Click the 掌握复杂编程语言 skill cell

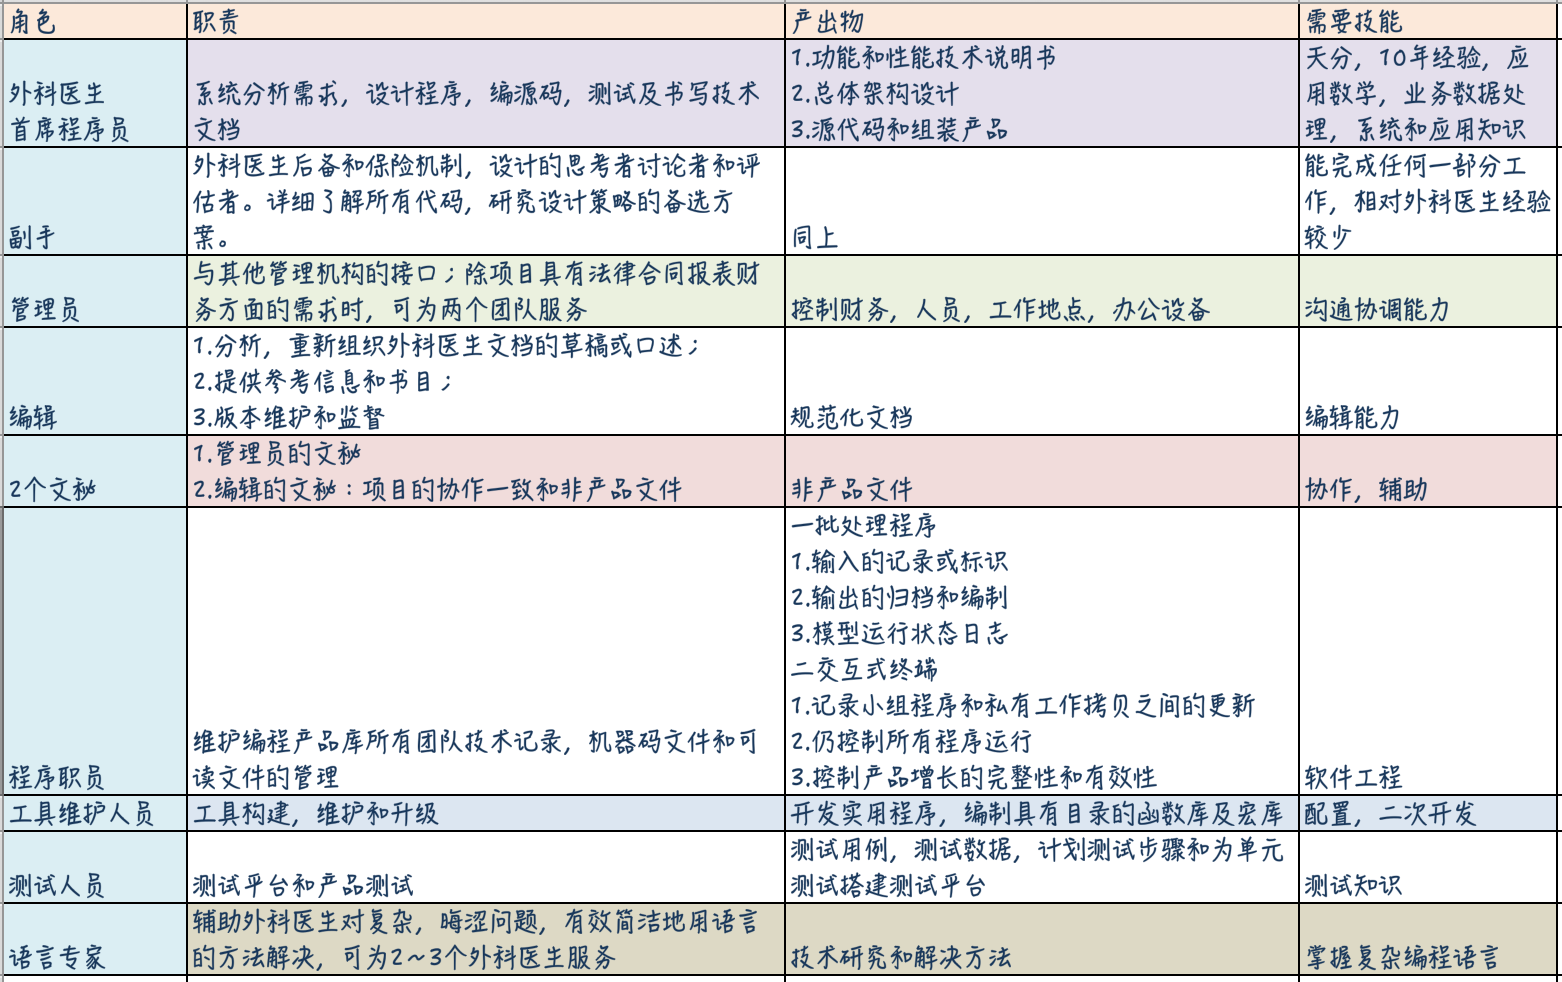click(1430, 939)
